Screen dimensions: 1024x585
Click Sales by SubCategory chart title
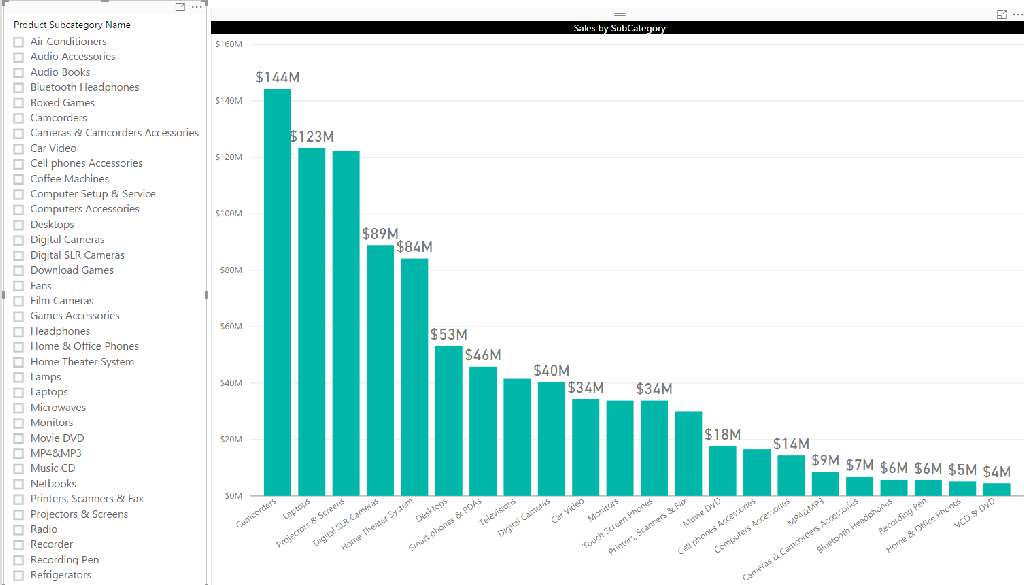coord(619,28)
